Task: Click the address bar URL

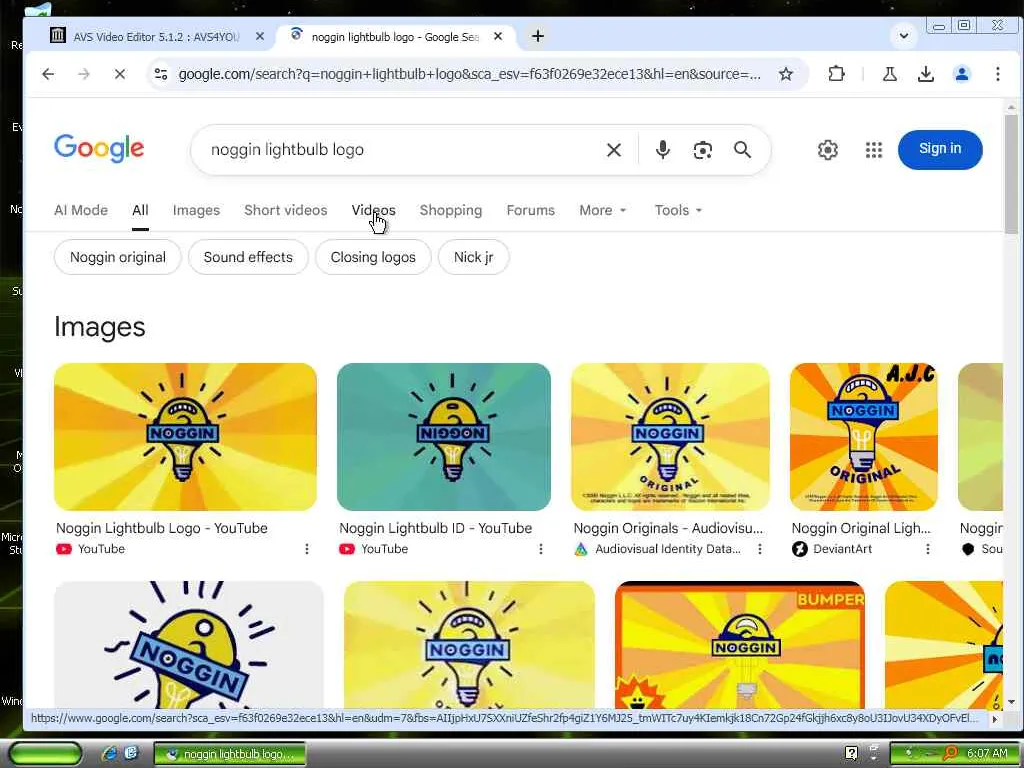Action: (x=470, y=74)
